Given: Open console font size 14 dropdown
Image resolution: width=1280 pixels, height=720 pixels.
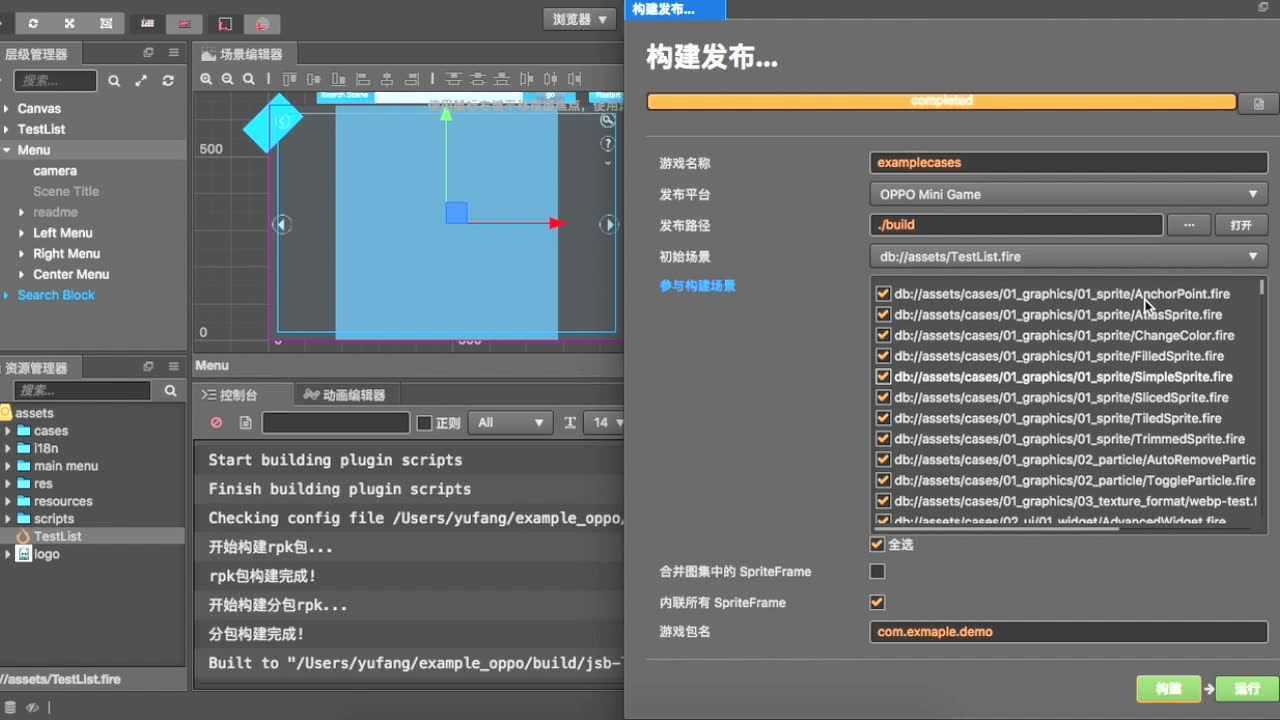Looking at the screenshot, I should click(x=605, y=423).
